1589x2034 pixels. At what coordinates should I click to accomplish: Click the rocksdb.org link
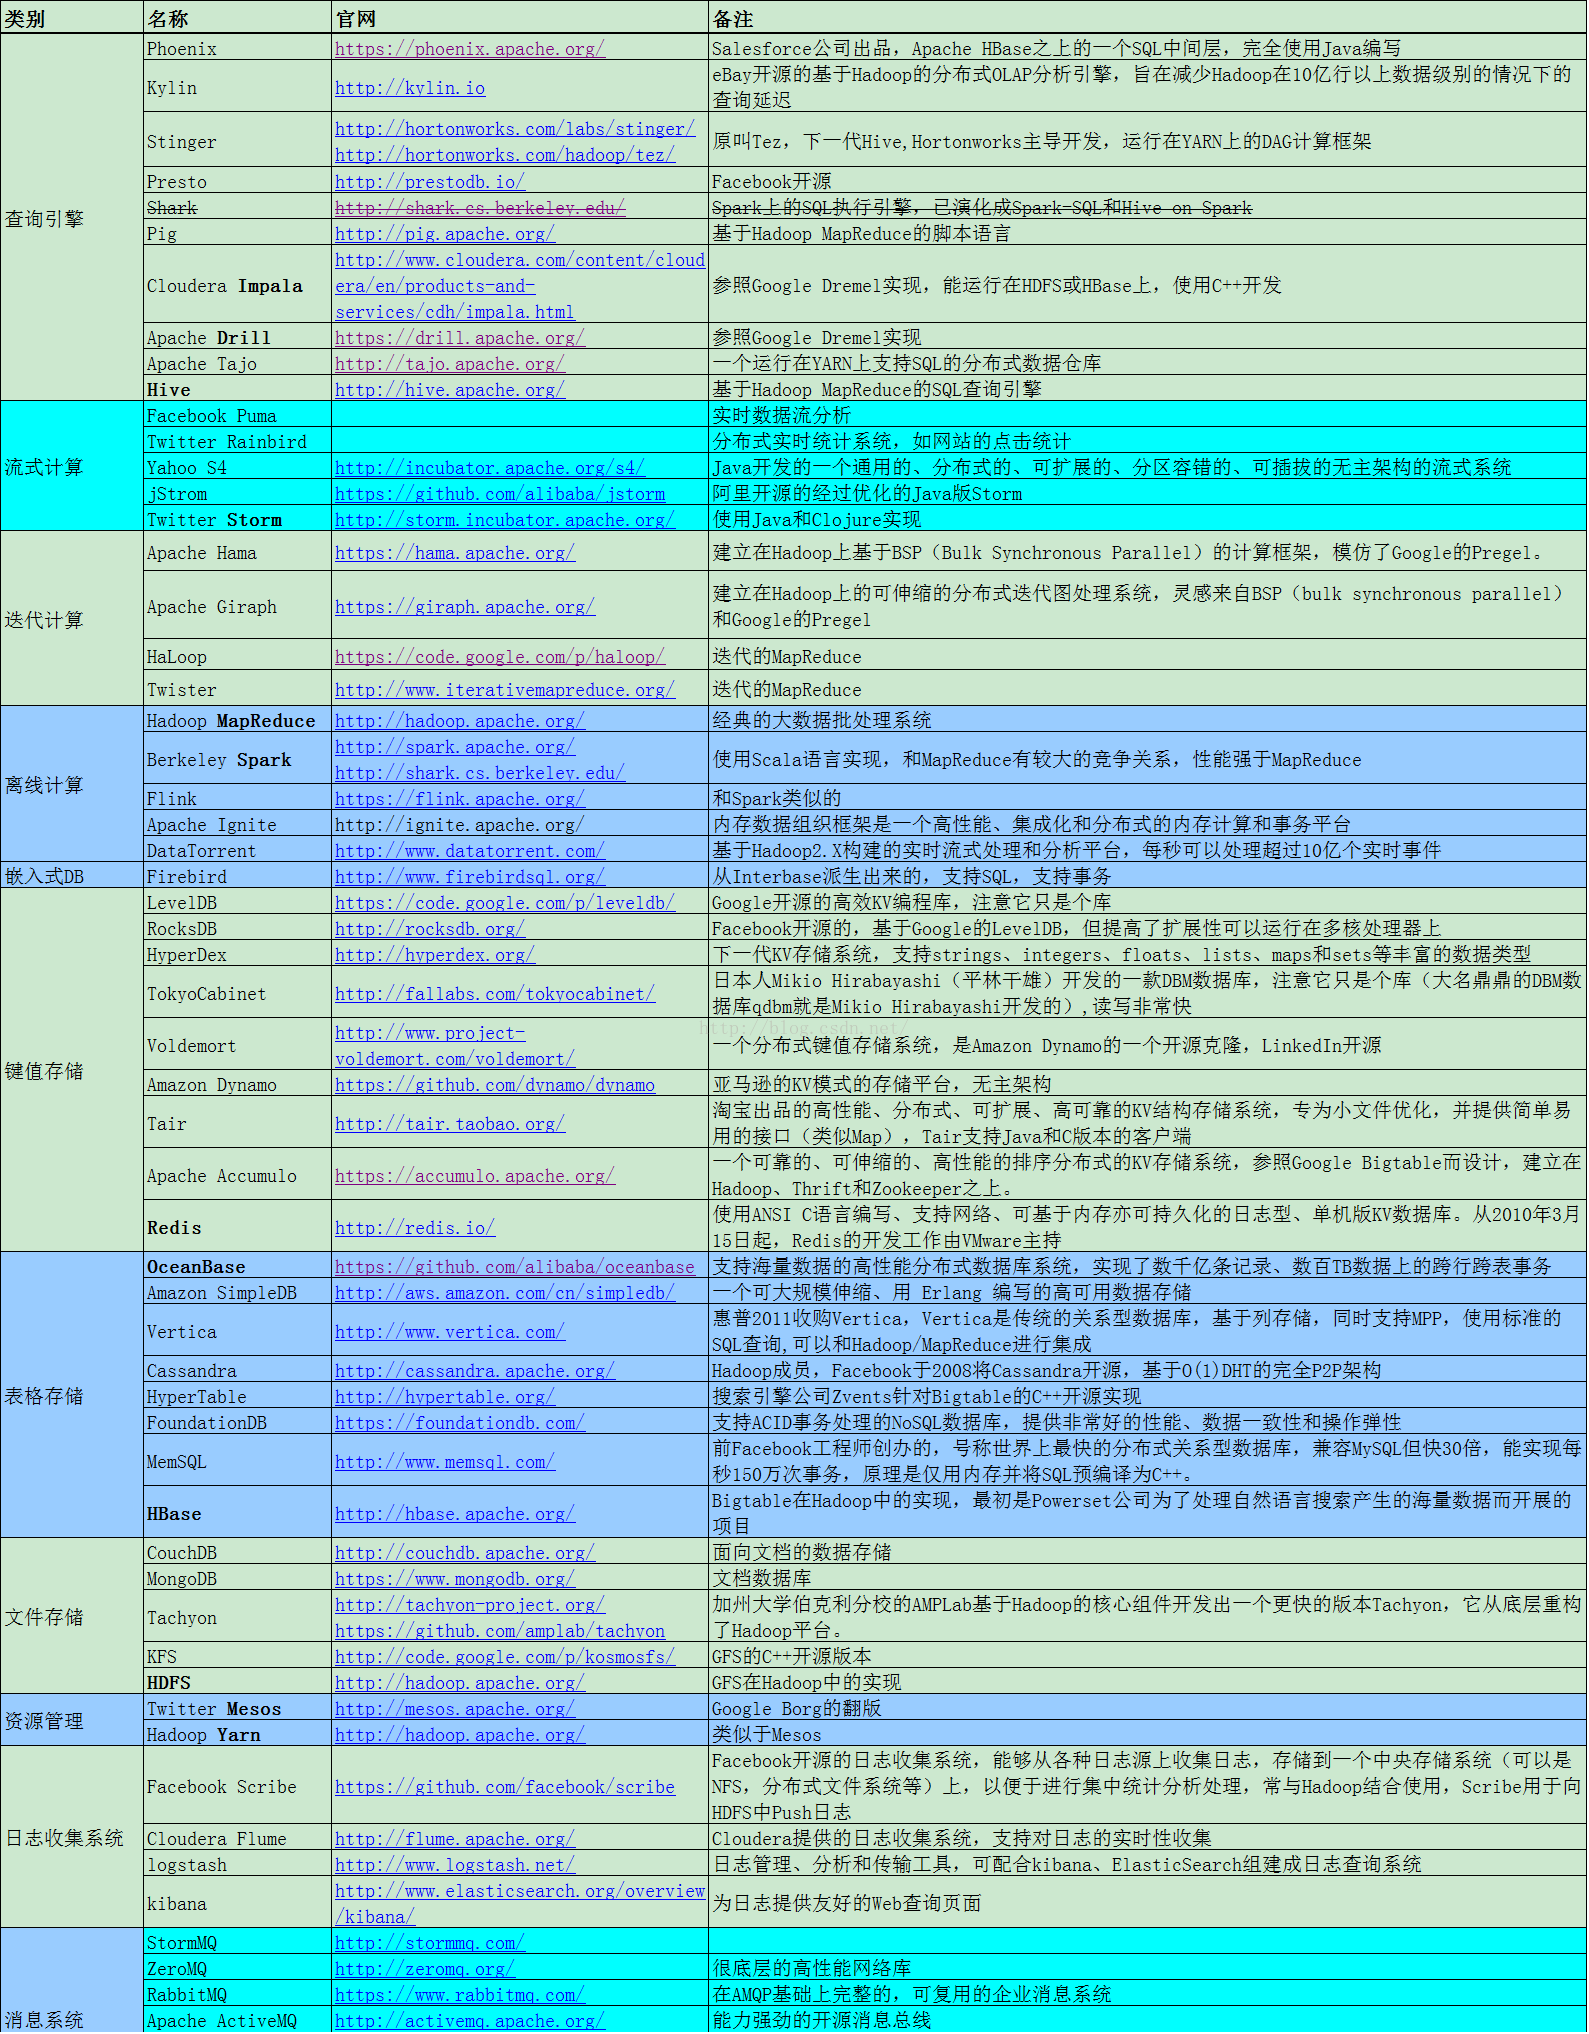tap(430, 928)
